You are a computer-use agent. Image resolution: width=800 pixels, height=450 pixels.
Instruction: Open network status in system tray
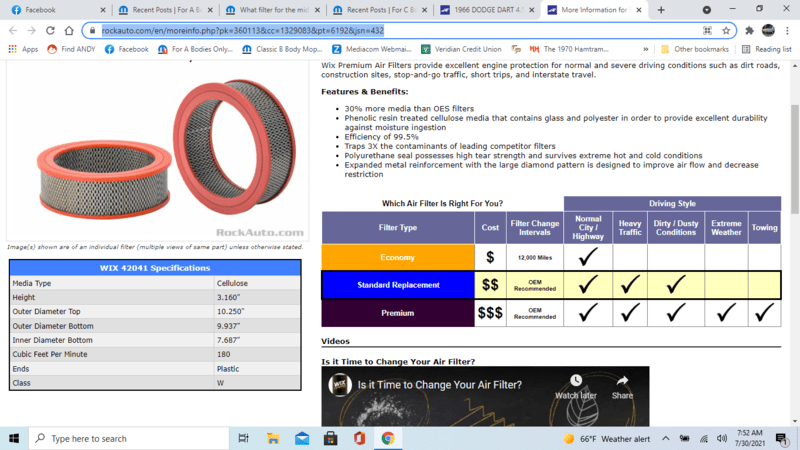pyautogui.click(x=704, y=439)
